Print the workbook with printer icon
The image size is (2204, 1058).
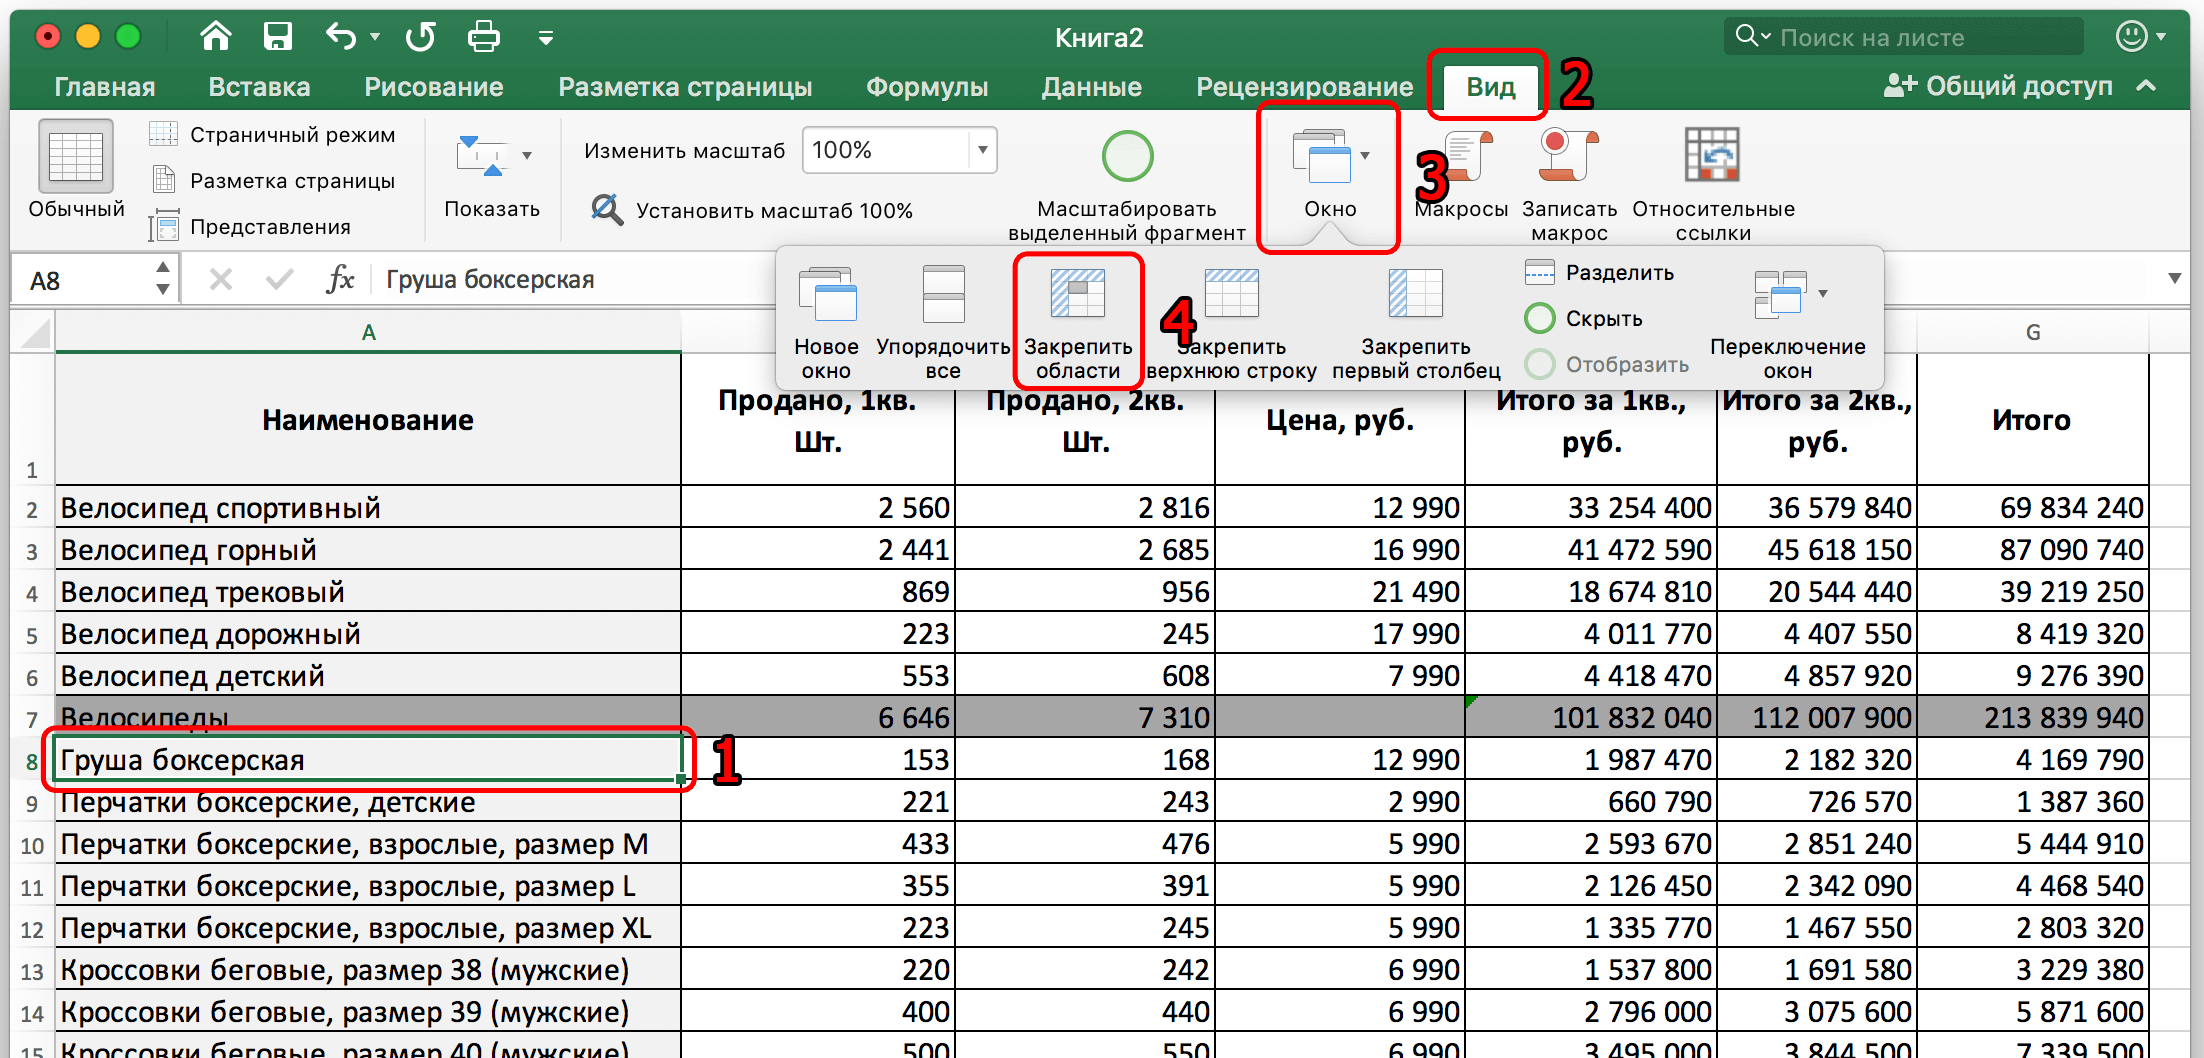pos(484,37)
